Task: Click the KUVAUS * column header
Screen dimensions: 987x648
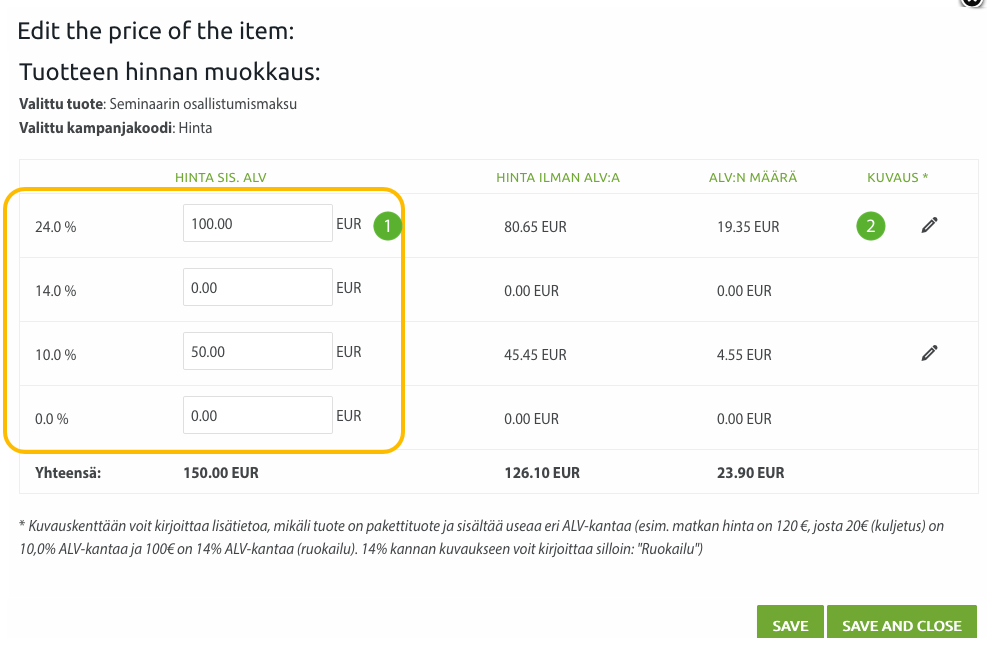Action: point(898,178)
